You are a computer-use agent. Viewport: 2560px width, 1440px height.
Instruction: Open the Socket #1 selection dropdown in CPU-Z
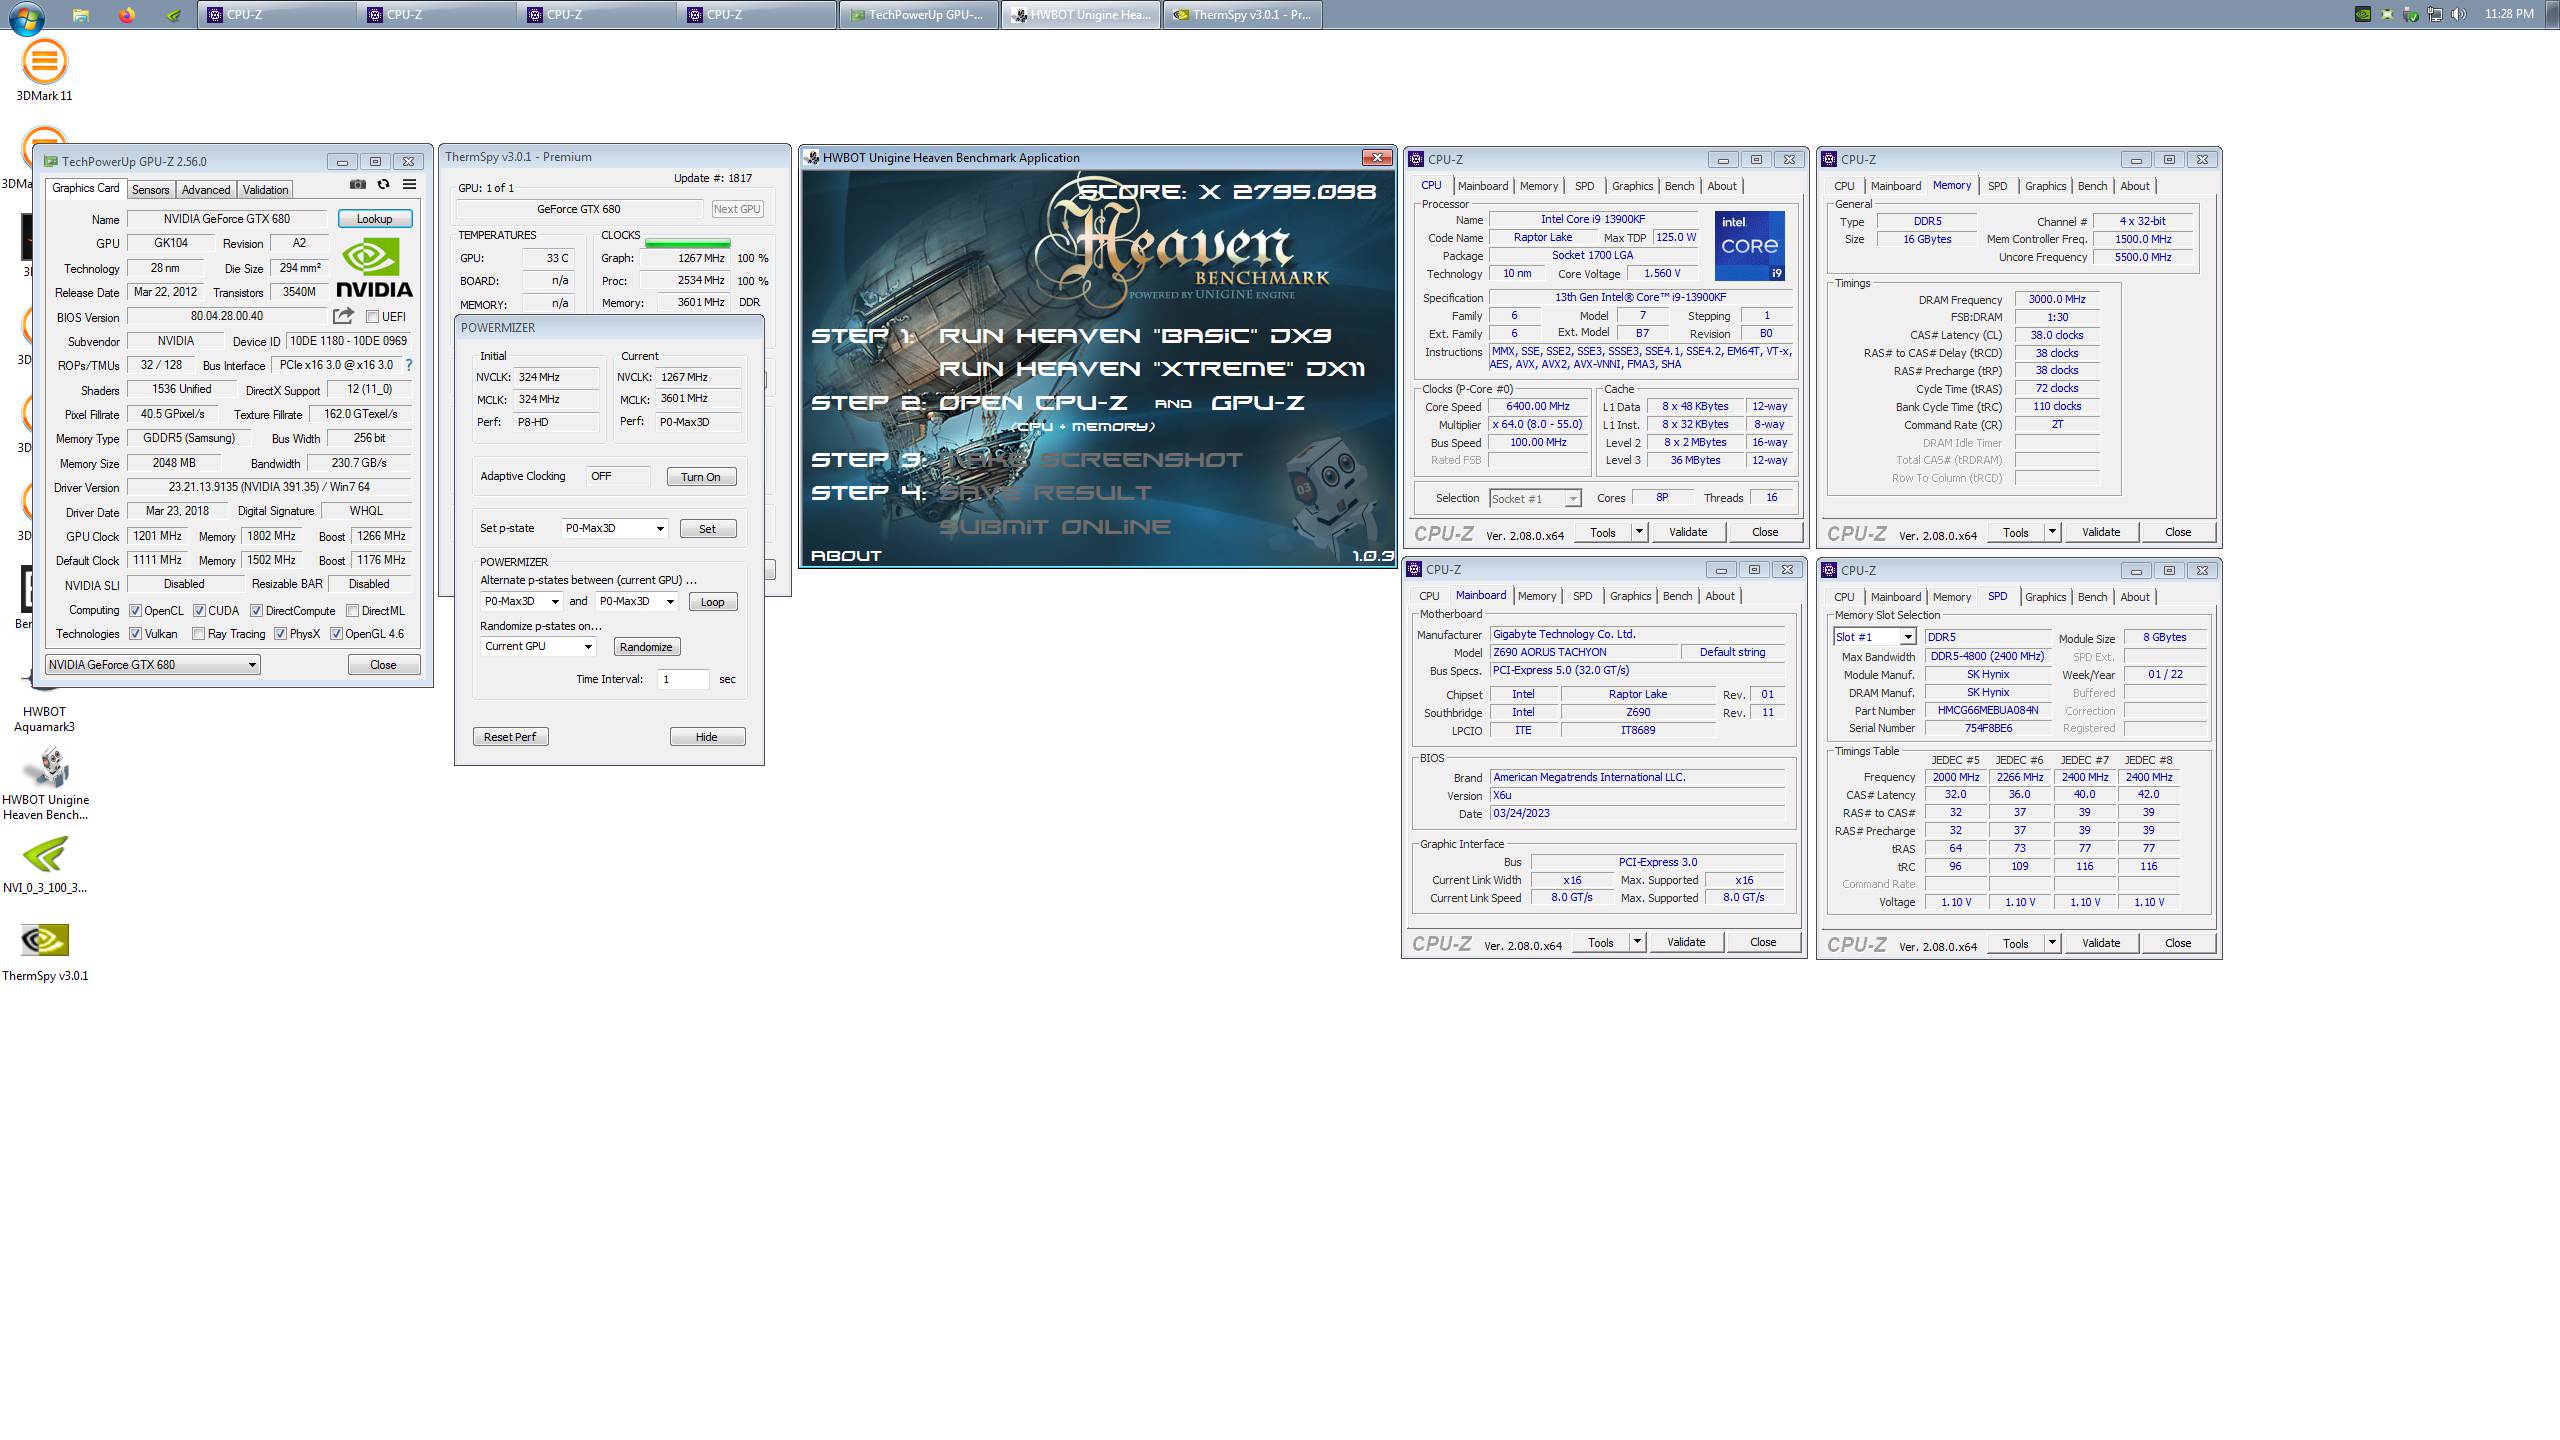(x=1535, y=499)
